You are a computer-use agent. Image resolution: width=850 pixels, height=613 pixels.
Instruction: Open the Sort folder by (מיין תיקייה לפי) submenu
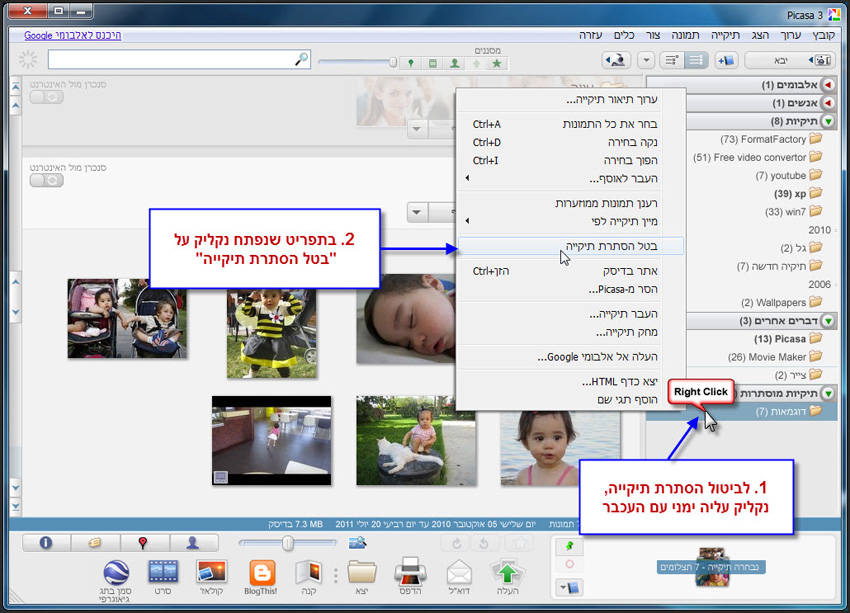click(571, 221)
